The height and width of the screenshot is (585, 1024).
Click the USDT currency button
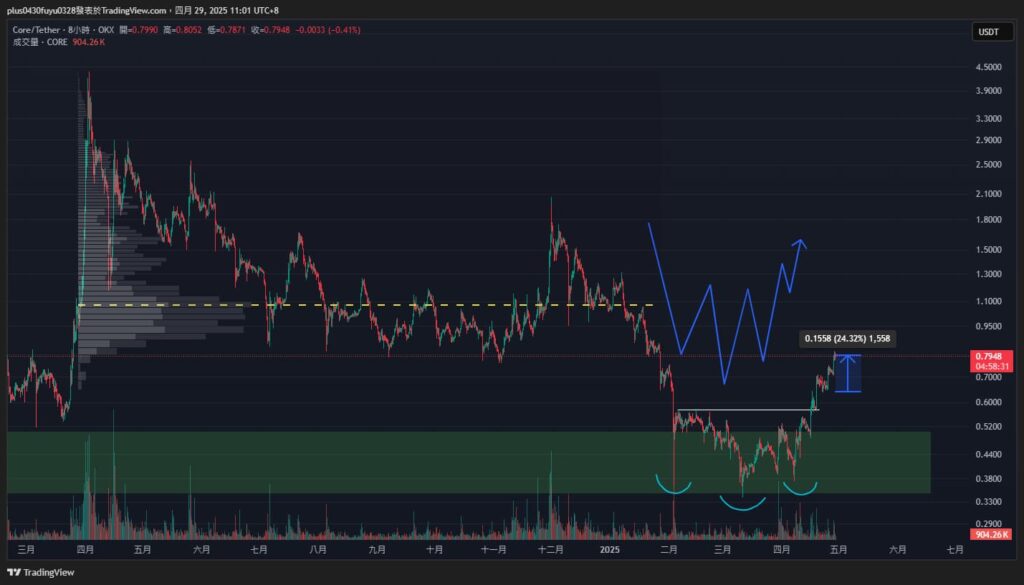pos(986,32)
